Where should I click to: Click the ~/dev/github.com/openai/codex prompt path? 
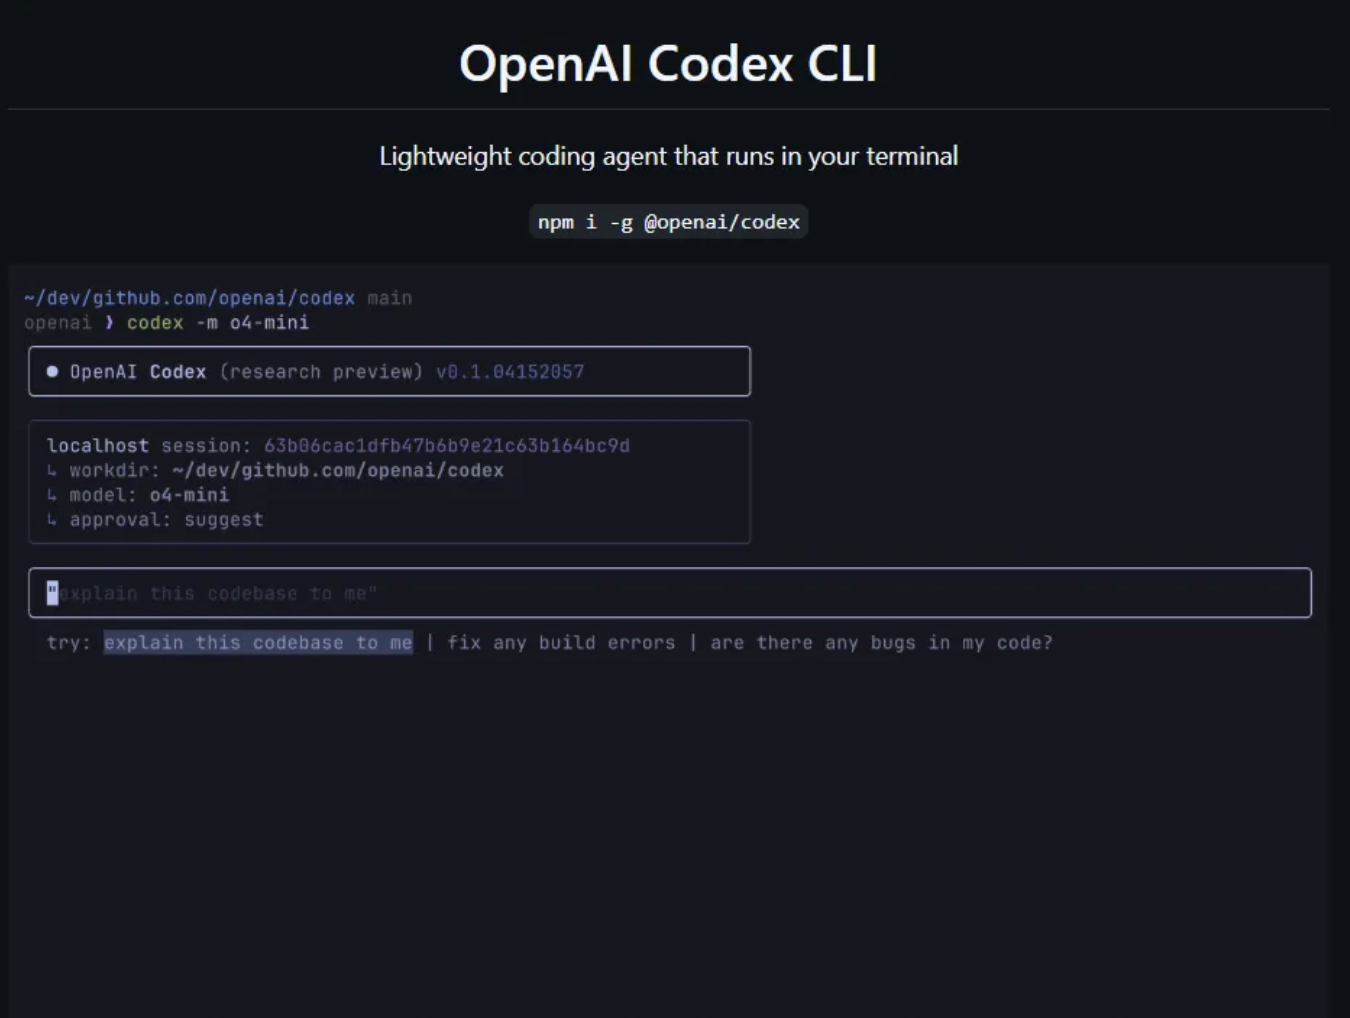(x=189, y=298)
